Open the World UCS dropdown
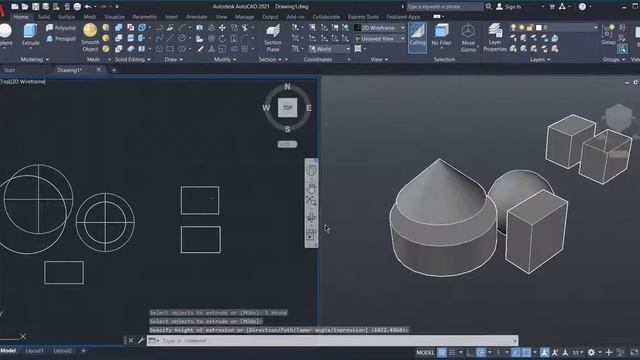 (x=329, y=49)
